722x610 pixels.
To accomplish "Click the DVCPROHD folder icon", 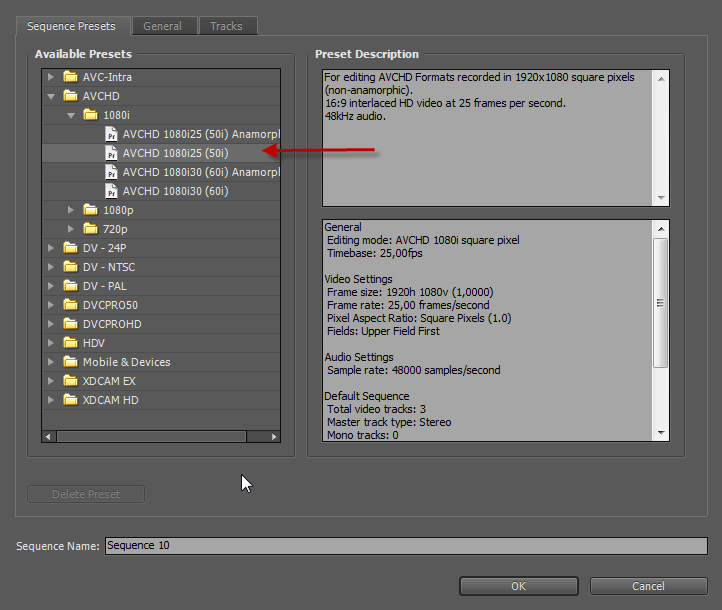I will 70,324.
